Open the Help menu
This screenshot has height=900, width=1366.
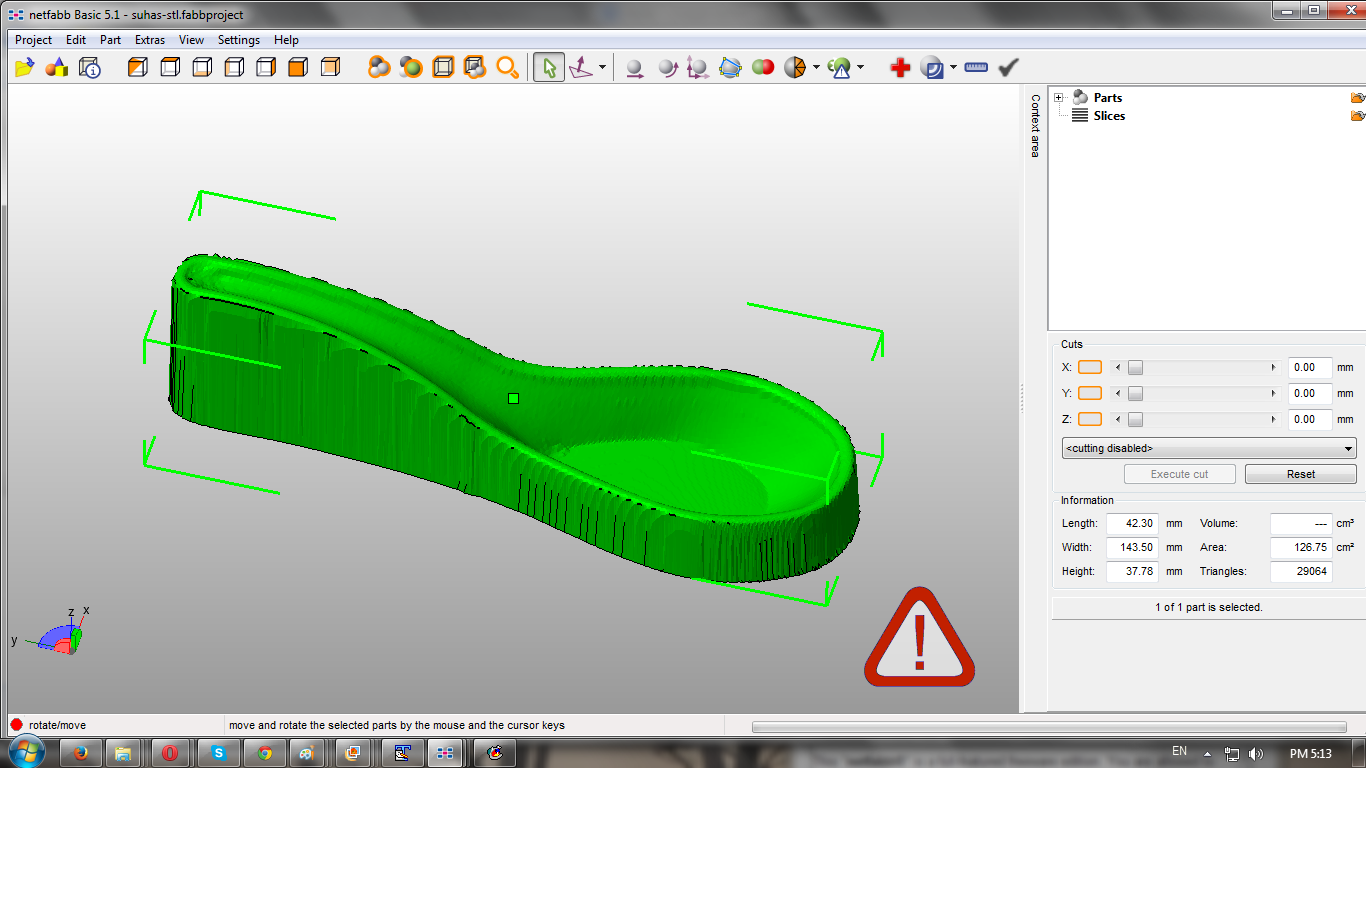coord(286,40)
